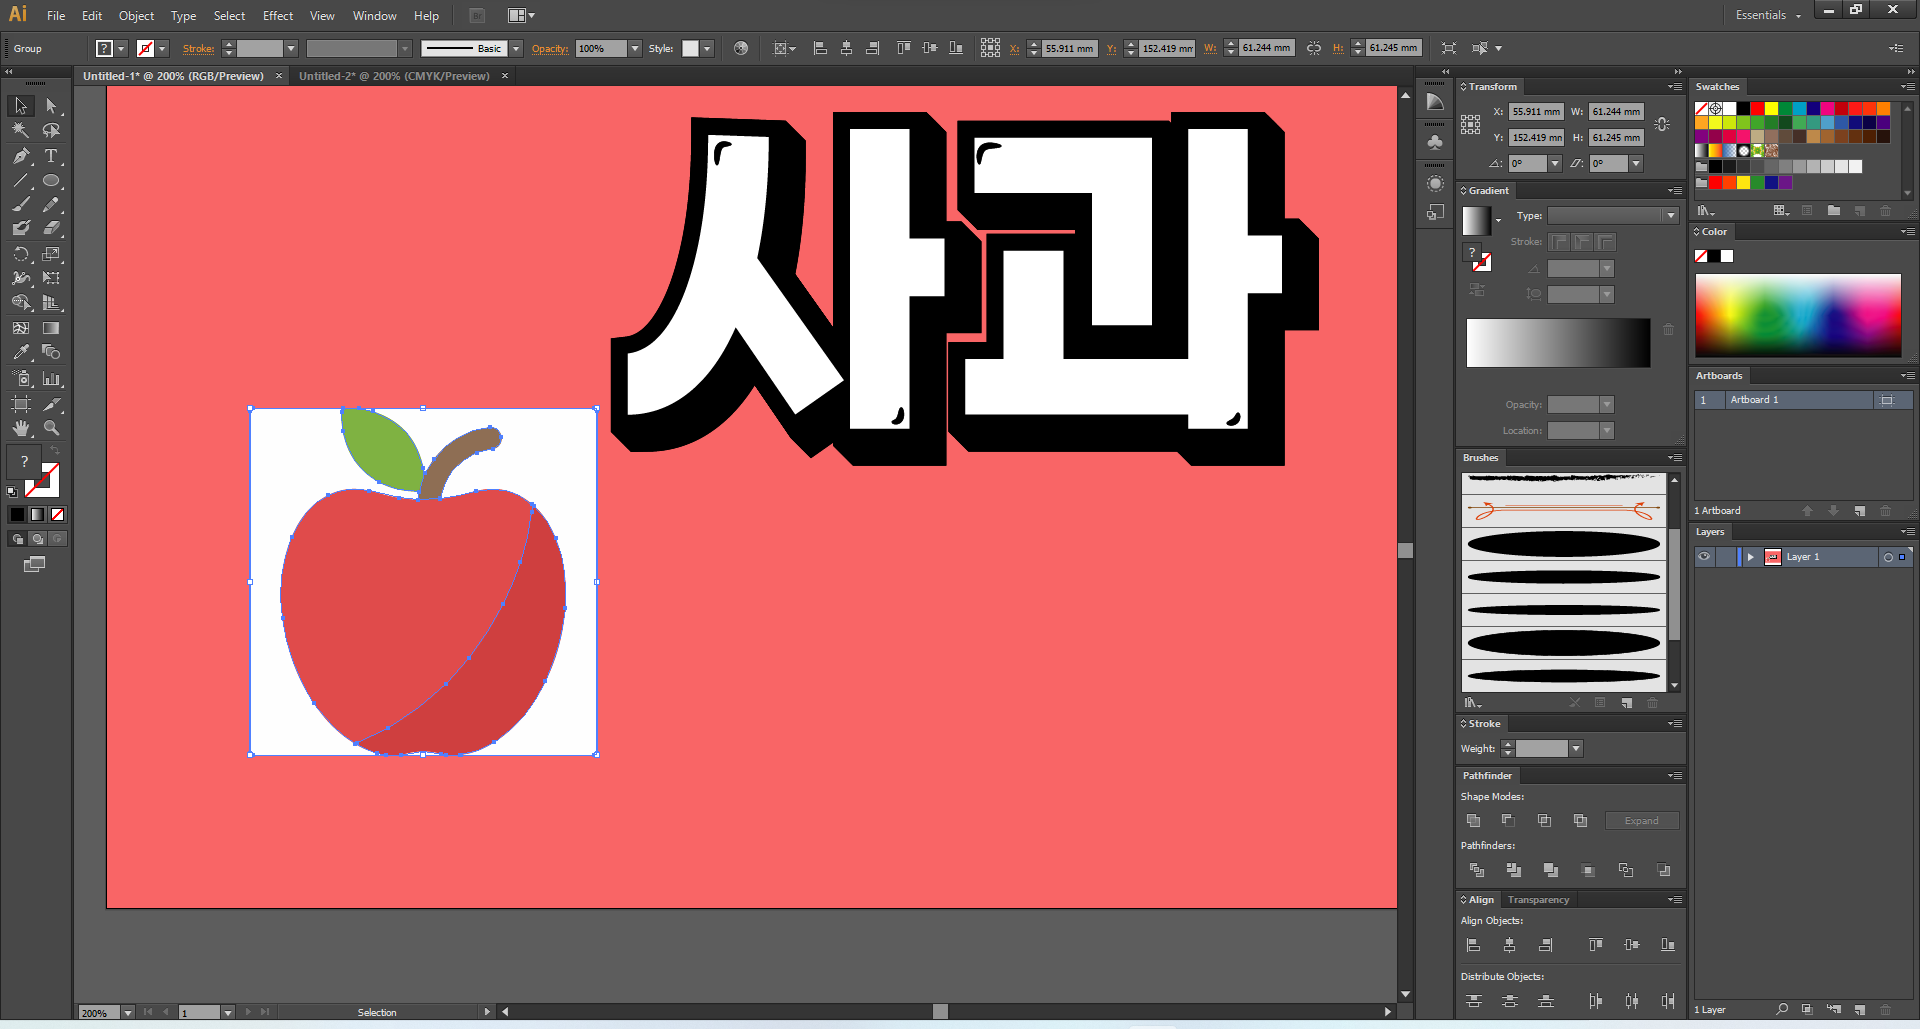Toggle the lock column for Layer 1

click(x=1725, y=557)
